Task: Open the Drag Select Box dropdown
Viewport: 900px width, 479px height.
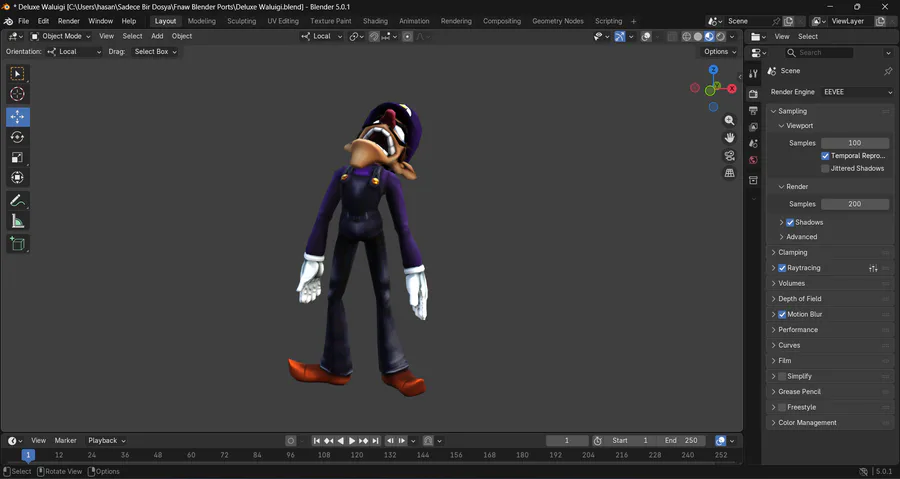Action: pos(155,52)
